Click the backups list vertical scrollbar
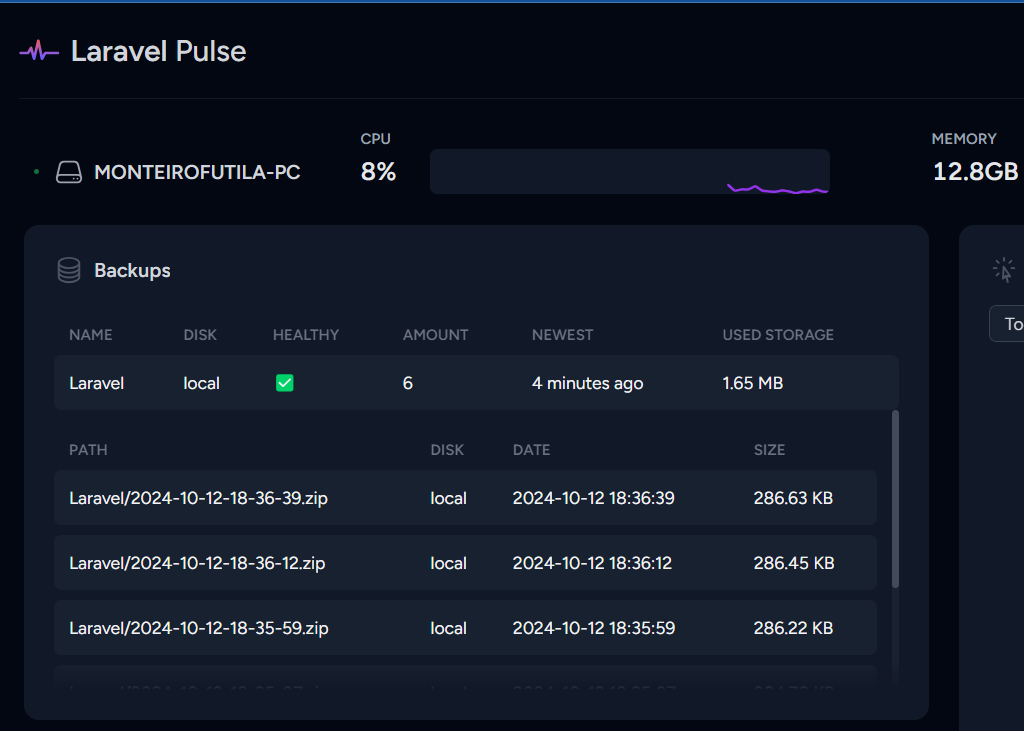 (895, 499)
